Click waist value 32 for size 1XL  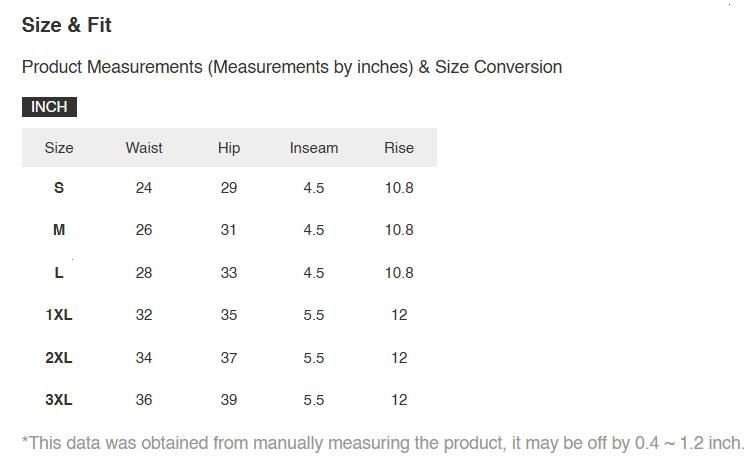click(x=144, y=315)
